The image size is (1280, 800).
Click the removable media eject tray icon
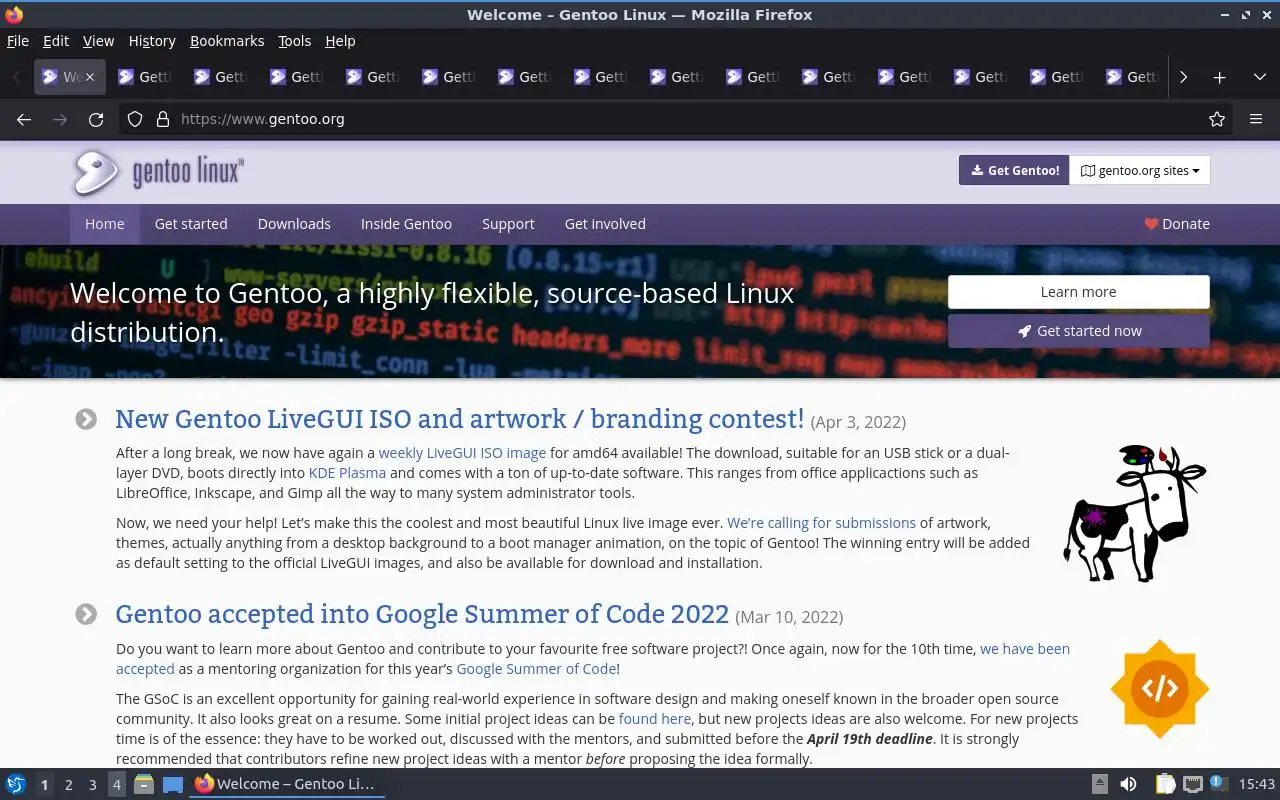pyautogui.click(x=1099, y=784)
